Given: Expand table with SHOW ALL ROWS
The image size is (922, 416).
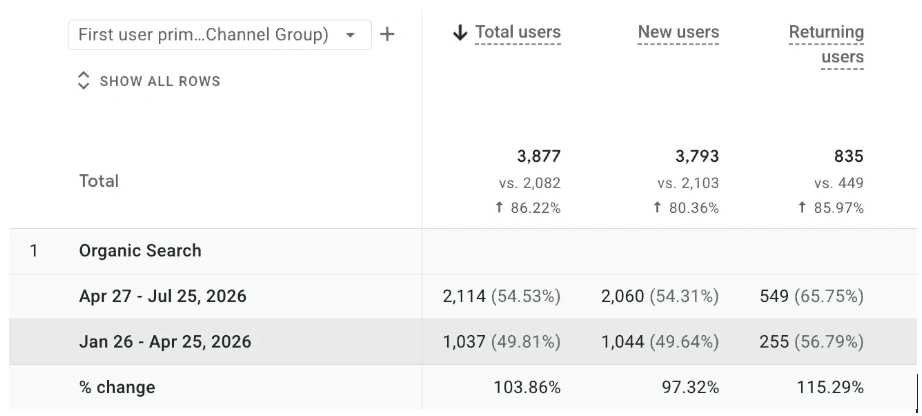Looking at the screenshot, I should coord(149,81).
